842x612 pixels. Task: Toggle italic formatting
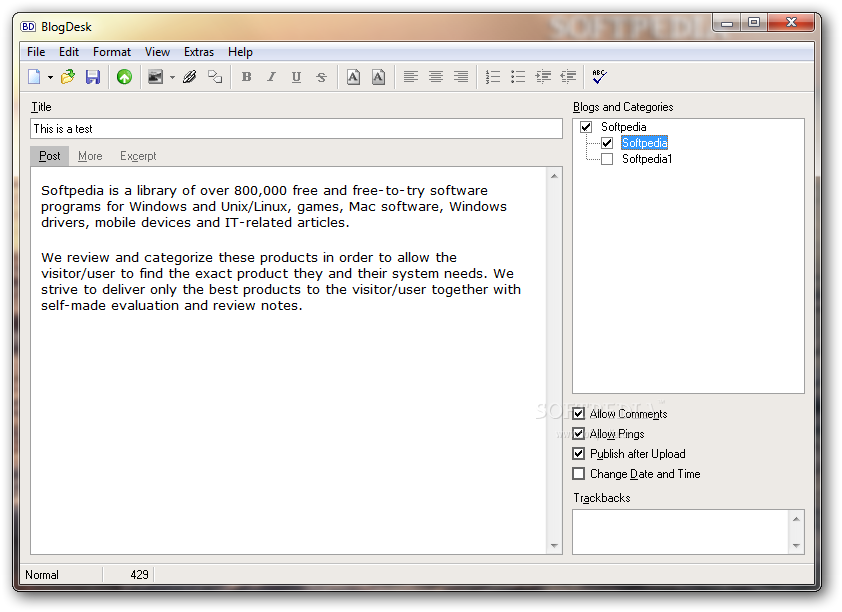[271, 77]
